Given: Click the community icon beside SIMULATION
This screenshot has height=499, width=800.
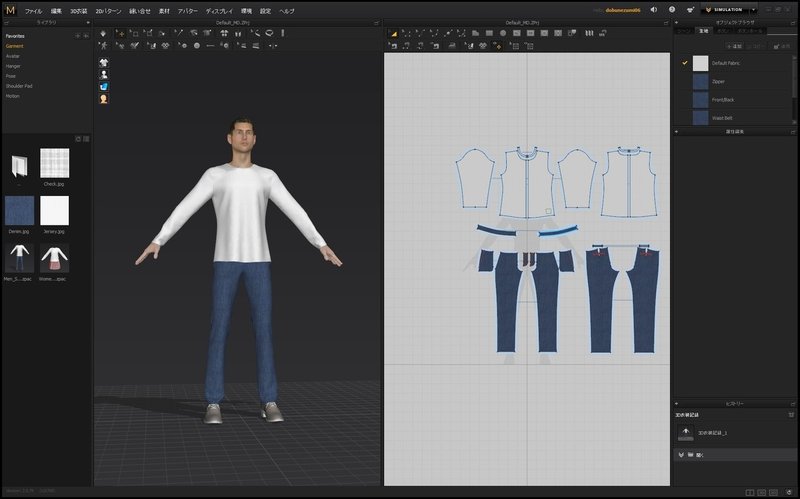Looking at the screenshot, I should coord(691,9).
